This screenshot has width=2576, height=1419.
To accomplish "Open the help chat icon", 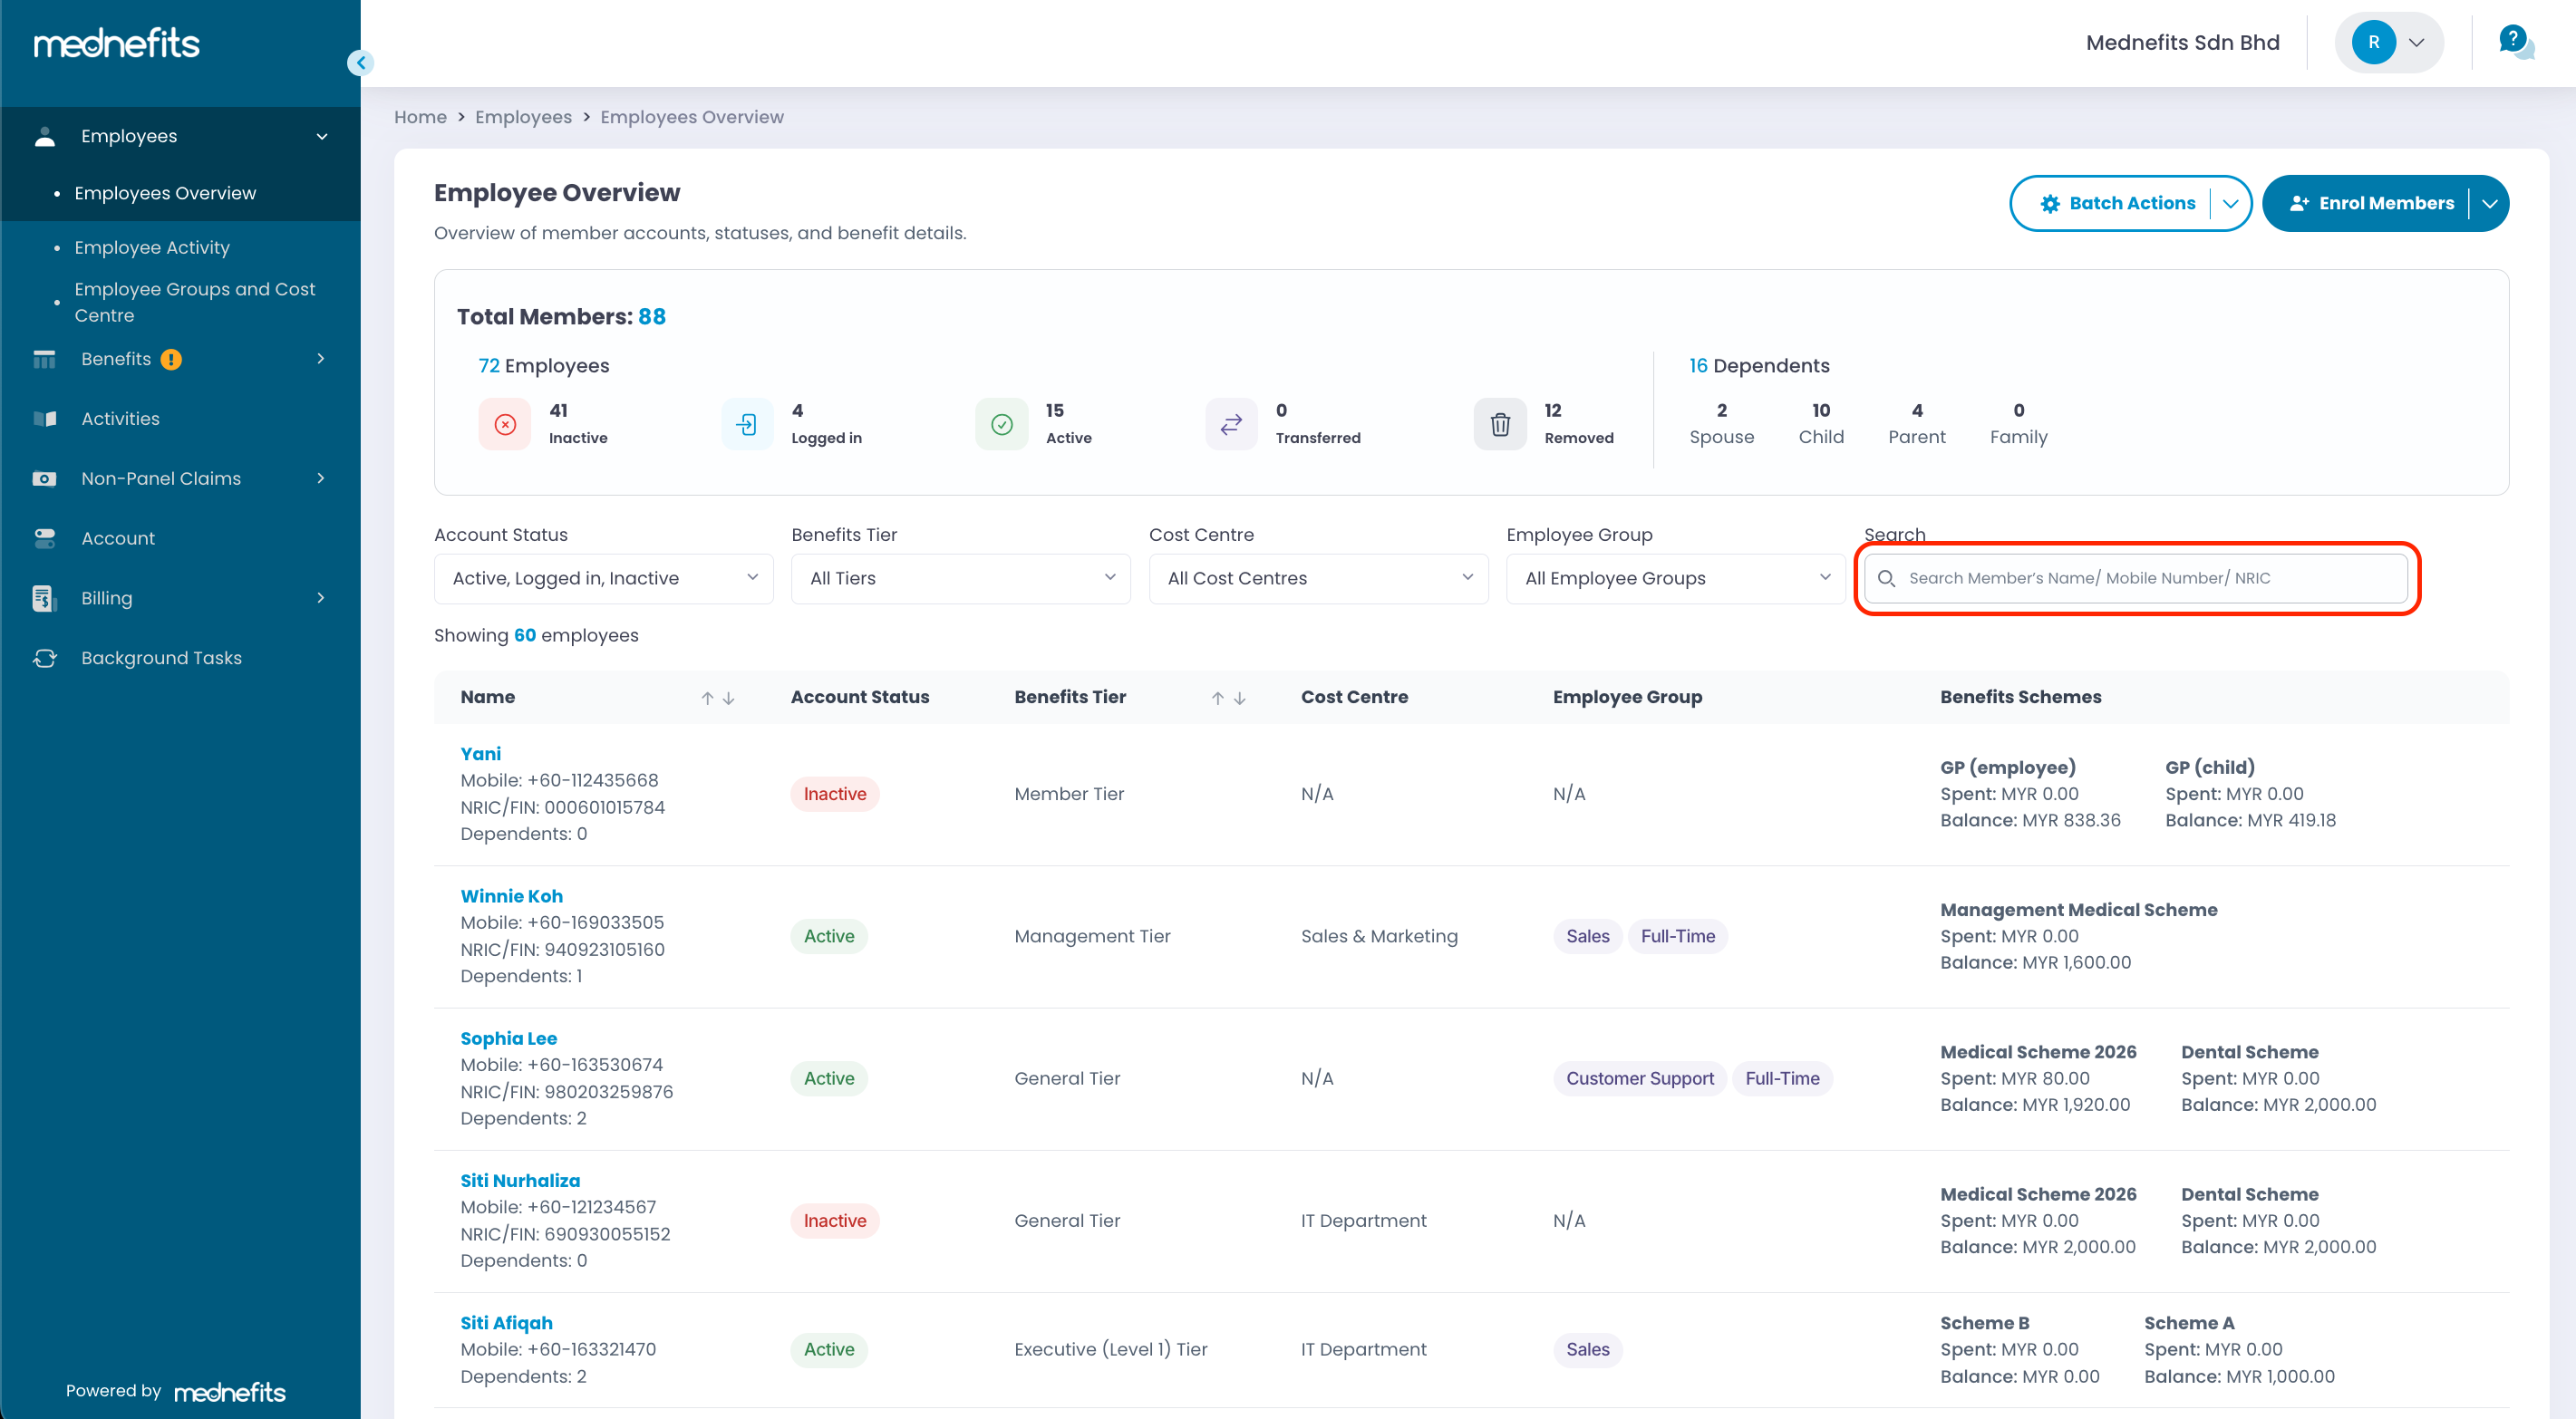I will (x=2513, y=42).
